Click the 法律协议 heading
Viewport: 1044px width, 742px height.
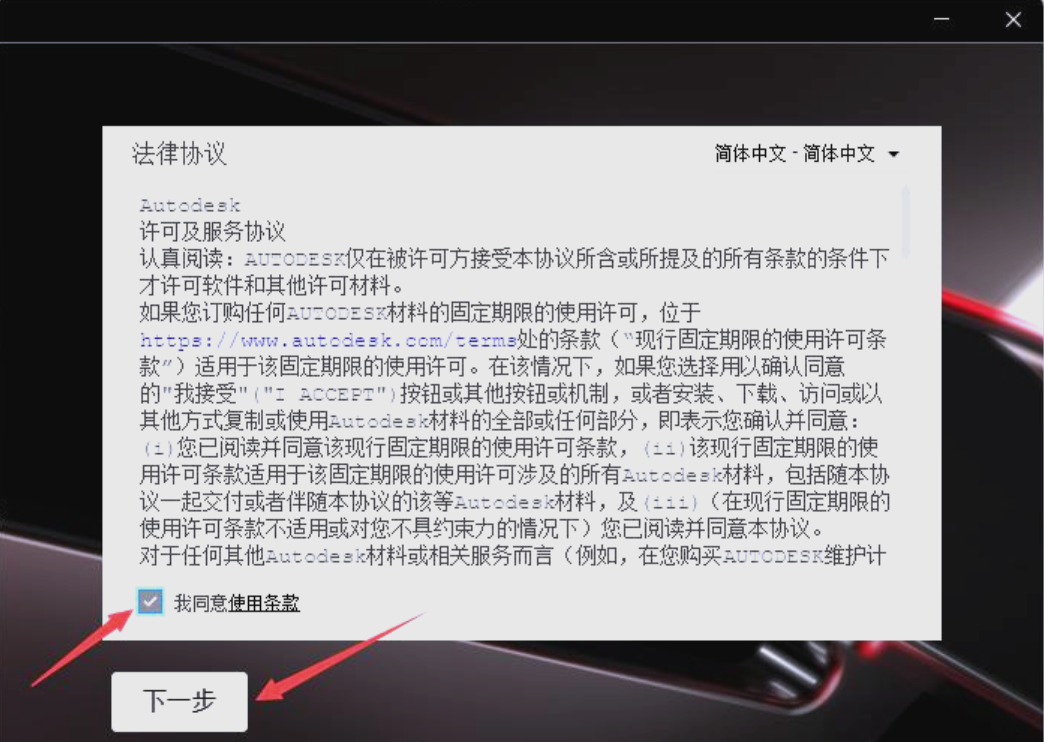point(179,154)
